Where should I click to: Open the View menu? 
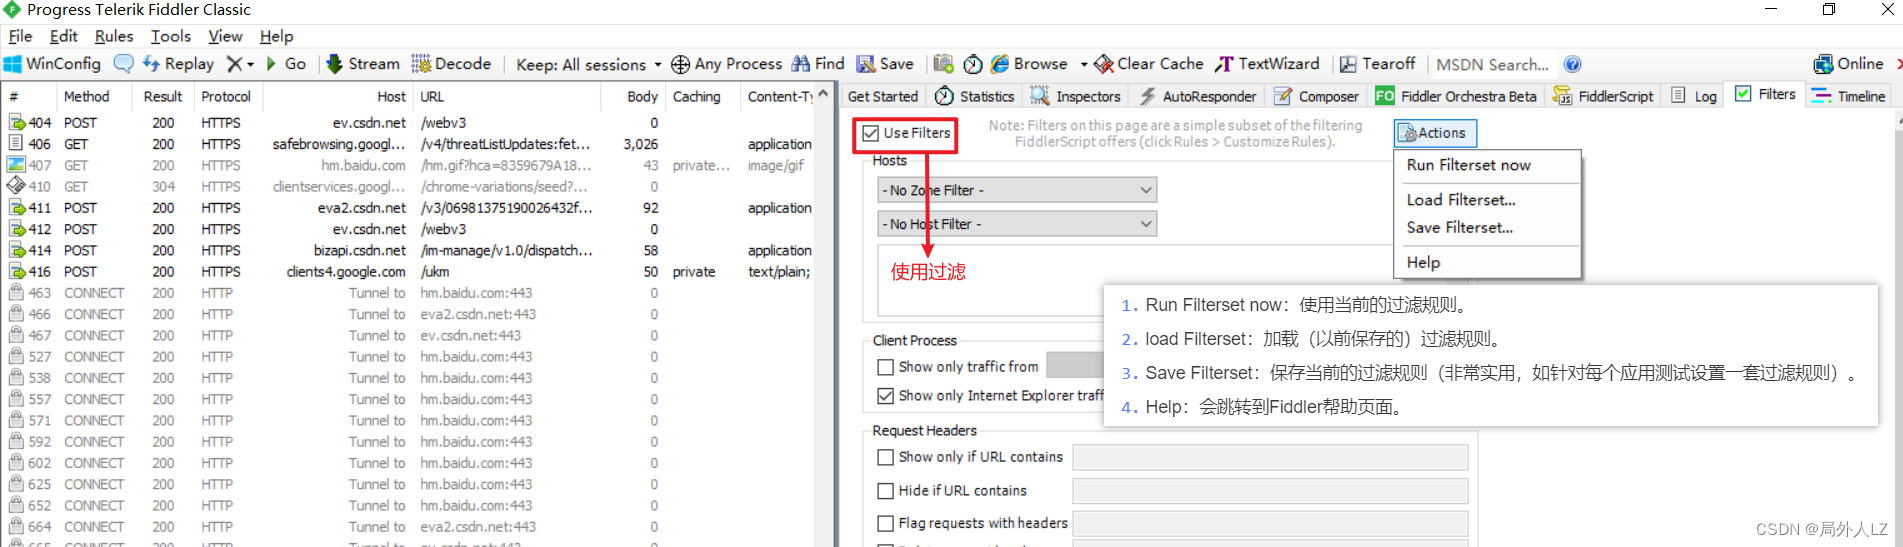click(225, 36)
